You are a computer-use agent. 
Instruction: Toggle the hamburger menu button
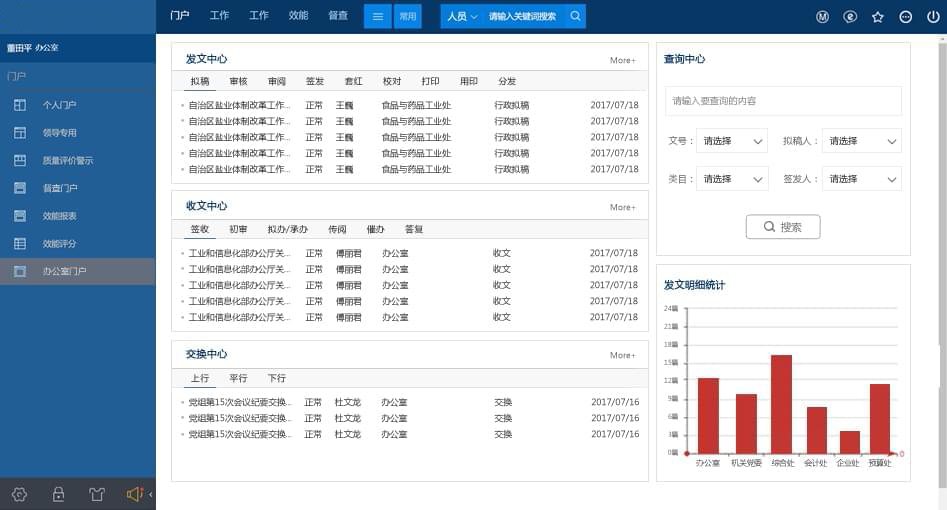[x=377, y=16]
